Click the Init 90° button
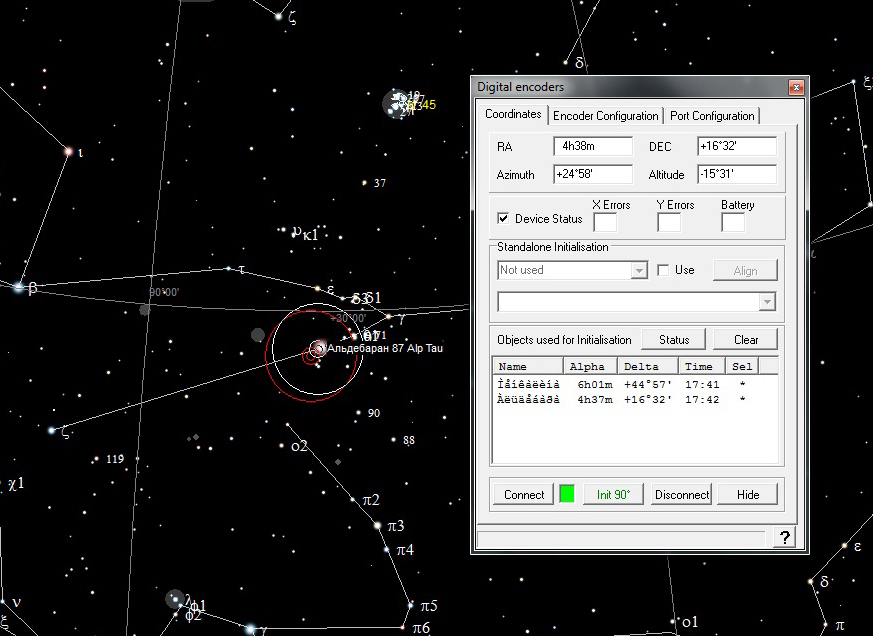 [x=613, y=495]
